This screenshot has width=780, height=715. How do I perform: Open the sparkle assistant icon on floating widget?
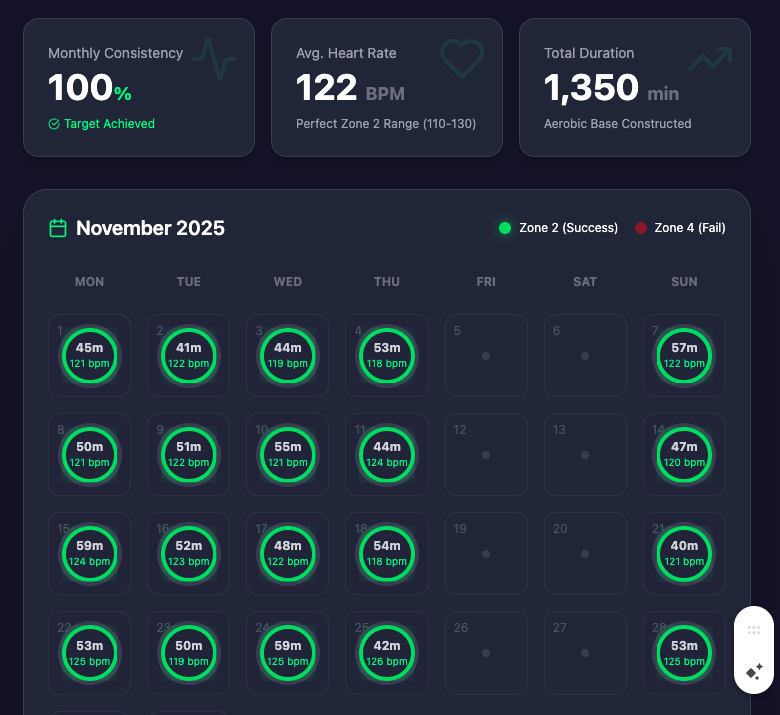[754, 672]
